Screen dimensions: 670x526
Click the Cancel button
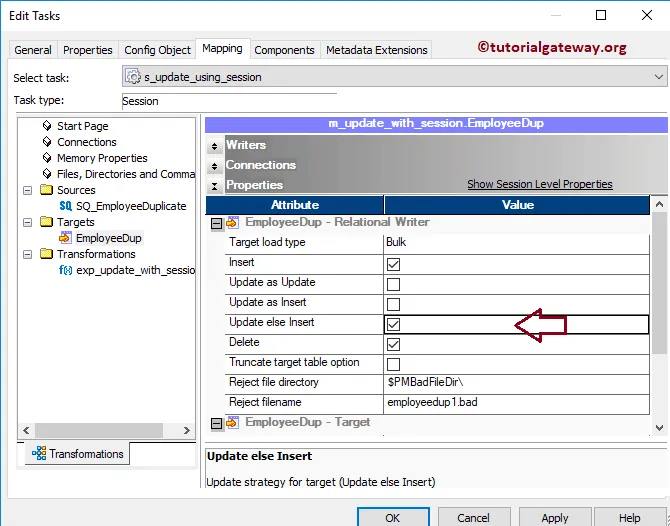pos(473,517)
